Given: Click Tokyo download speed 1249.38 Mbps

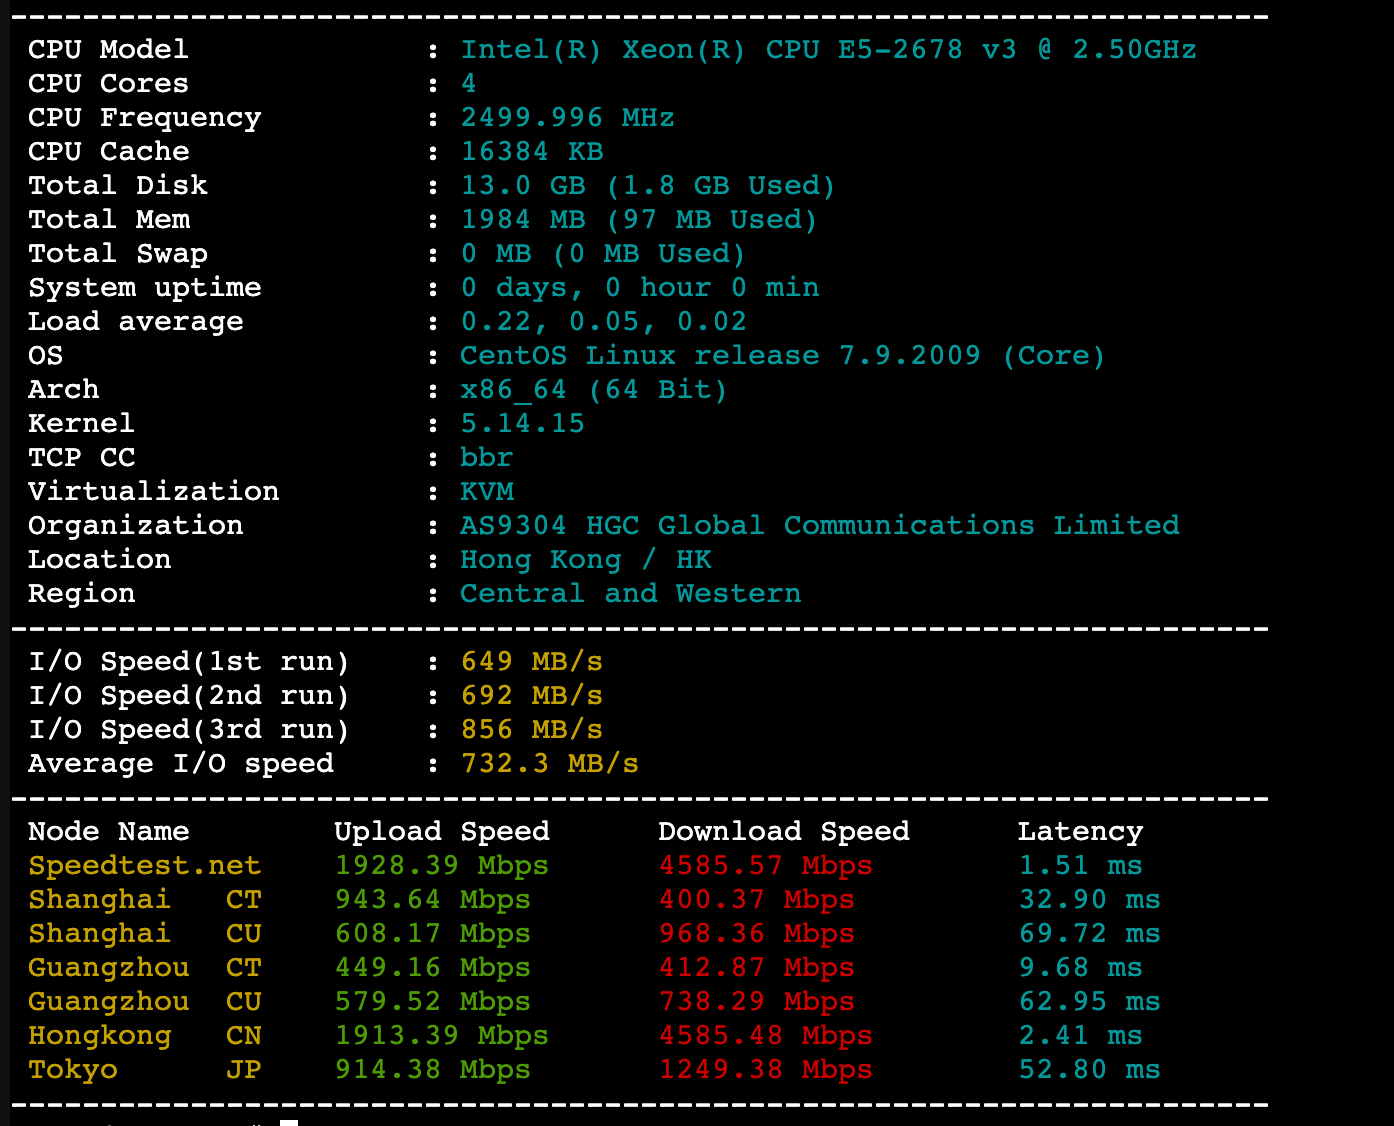Looking at the screenshot, I should (765, 1070).
